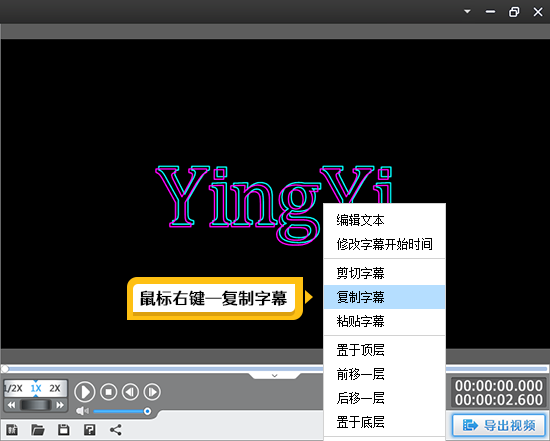Image resolution: width=550 pixels, height=441 pixels.
Task: Minimize the window
Action: [x=490, y=12]
